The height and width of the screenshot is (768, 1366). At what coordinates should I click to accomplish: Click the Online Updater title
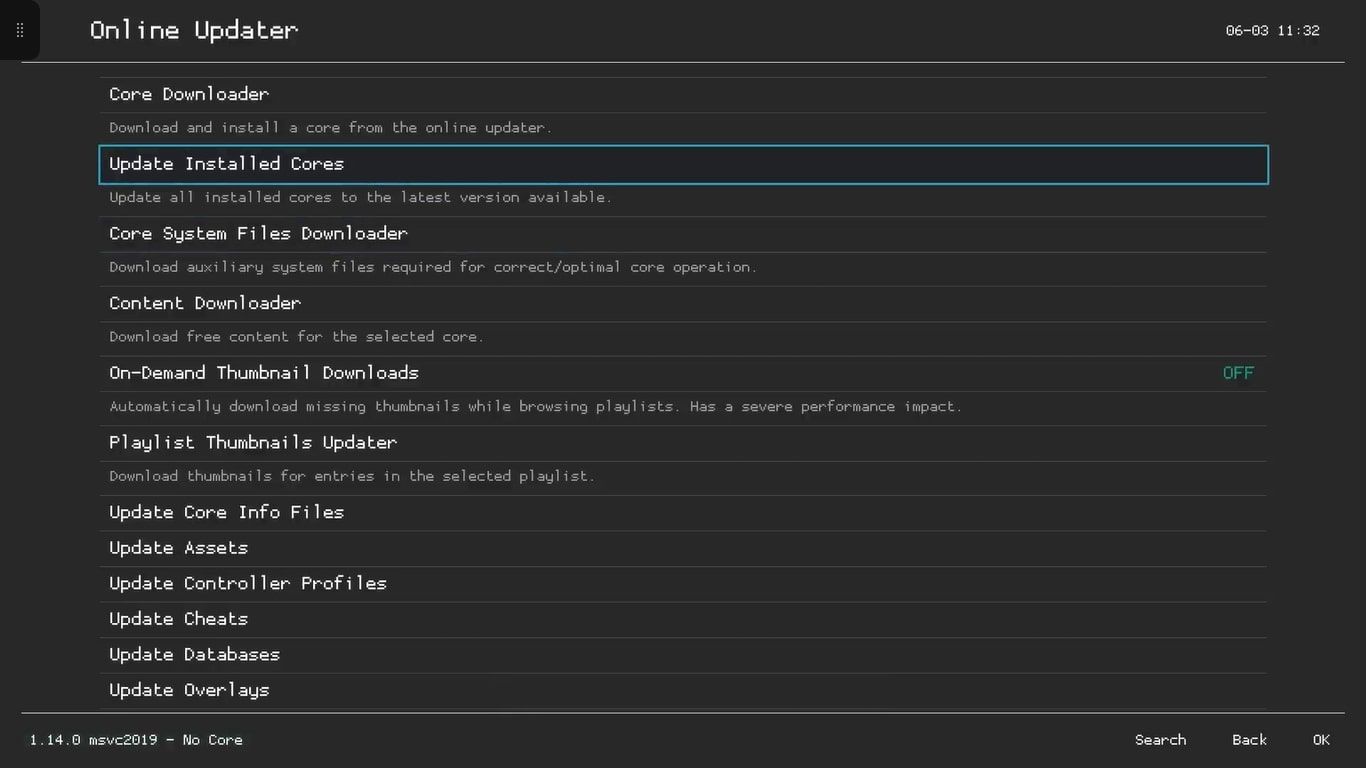(193, 29)
